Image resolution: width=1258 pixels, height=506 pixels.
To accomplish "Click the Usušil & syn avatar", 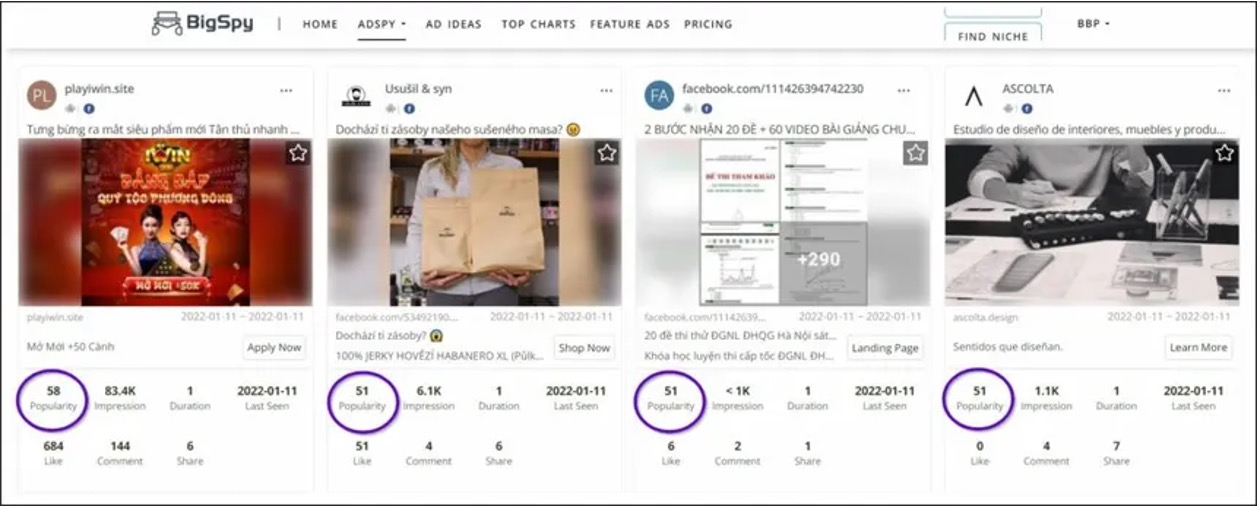I will 355,97.
